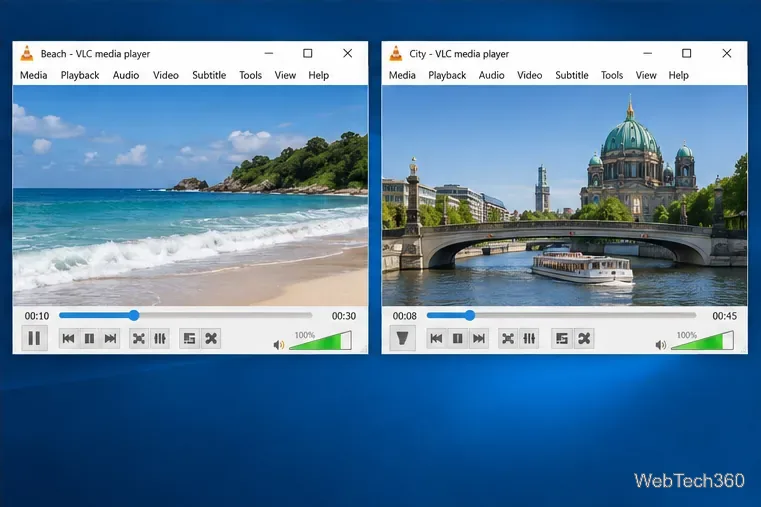Image resolution: width=761 pixels, height=507 pixels.
Task: Open Playback menu in Beach window
Action: point(80,75)
